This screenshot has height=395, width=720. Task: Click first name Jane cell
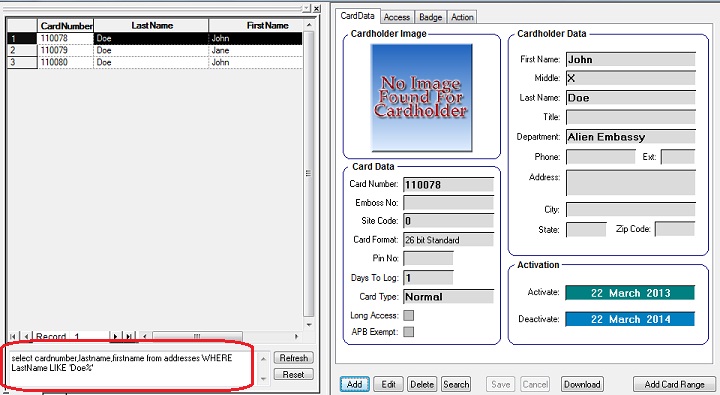[x=256, y=50]
